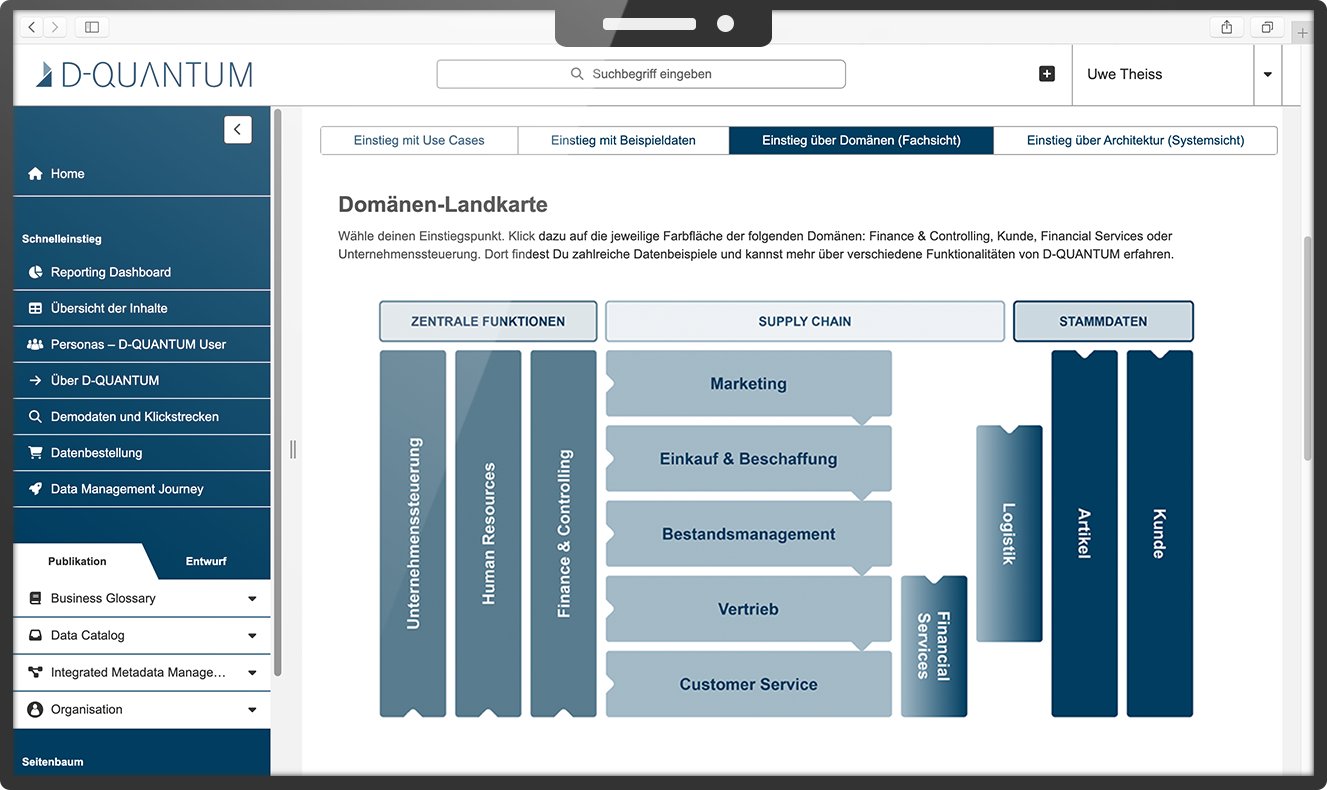The width and height of the screenshot is (1327, 790).
Task: Open the Uwe Theiss user menu dropdown
Action: tap(1266, 74)
